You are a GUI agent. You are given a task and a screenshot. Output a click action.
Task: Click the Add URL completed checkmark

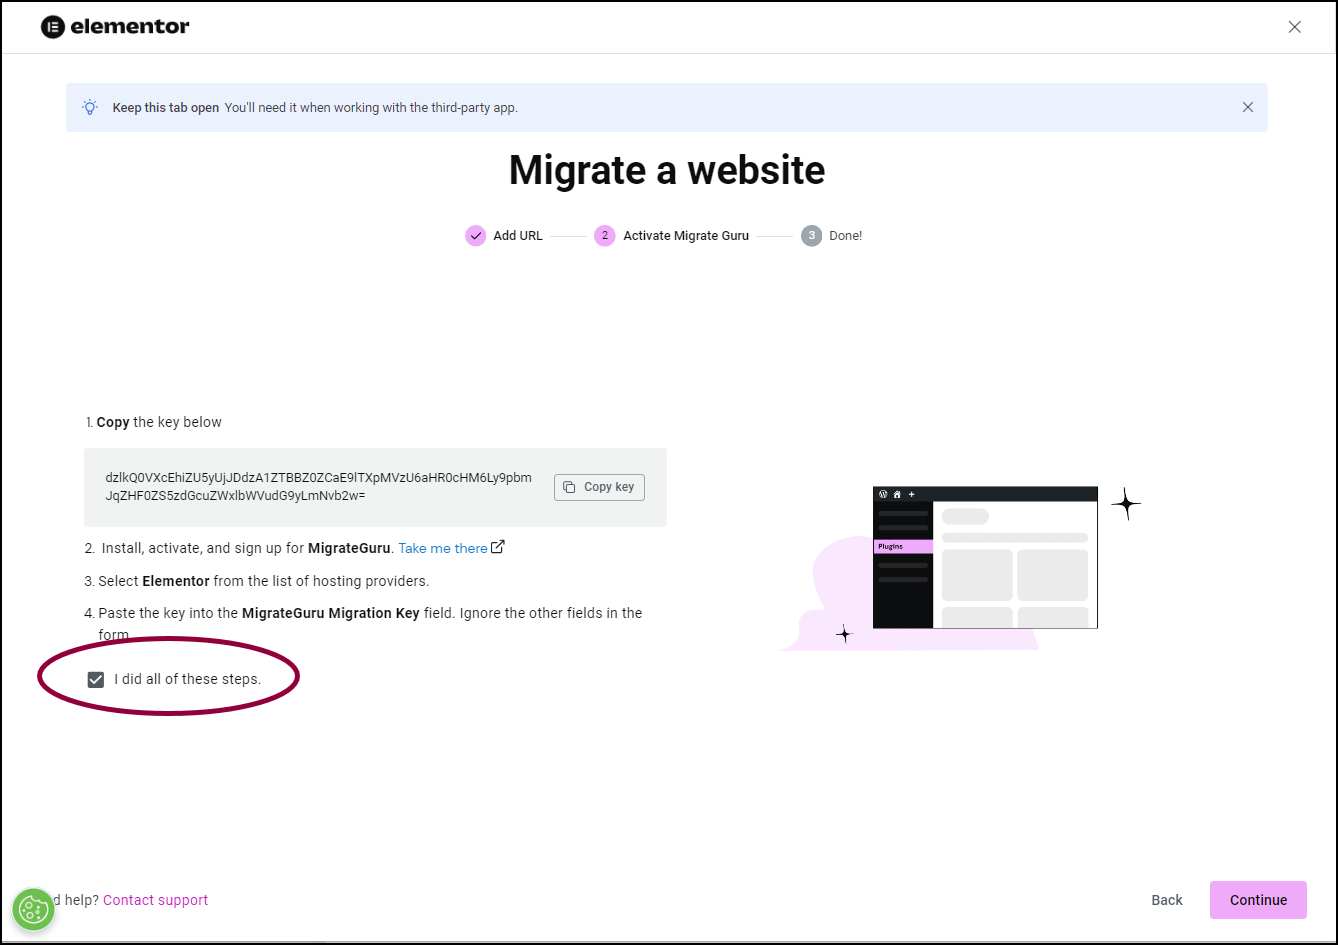click(x=475, y=236)
